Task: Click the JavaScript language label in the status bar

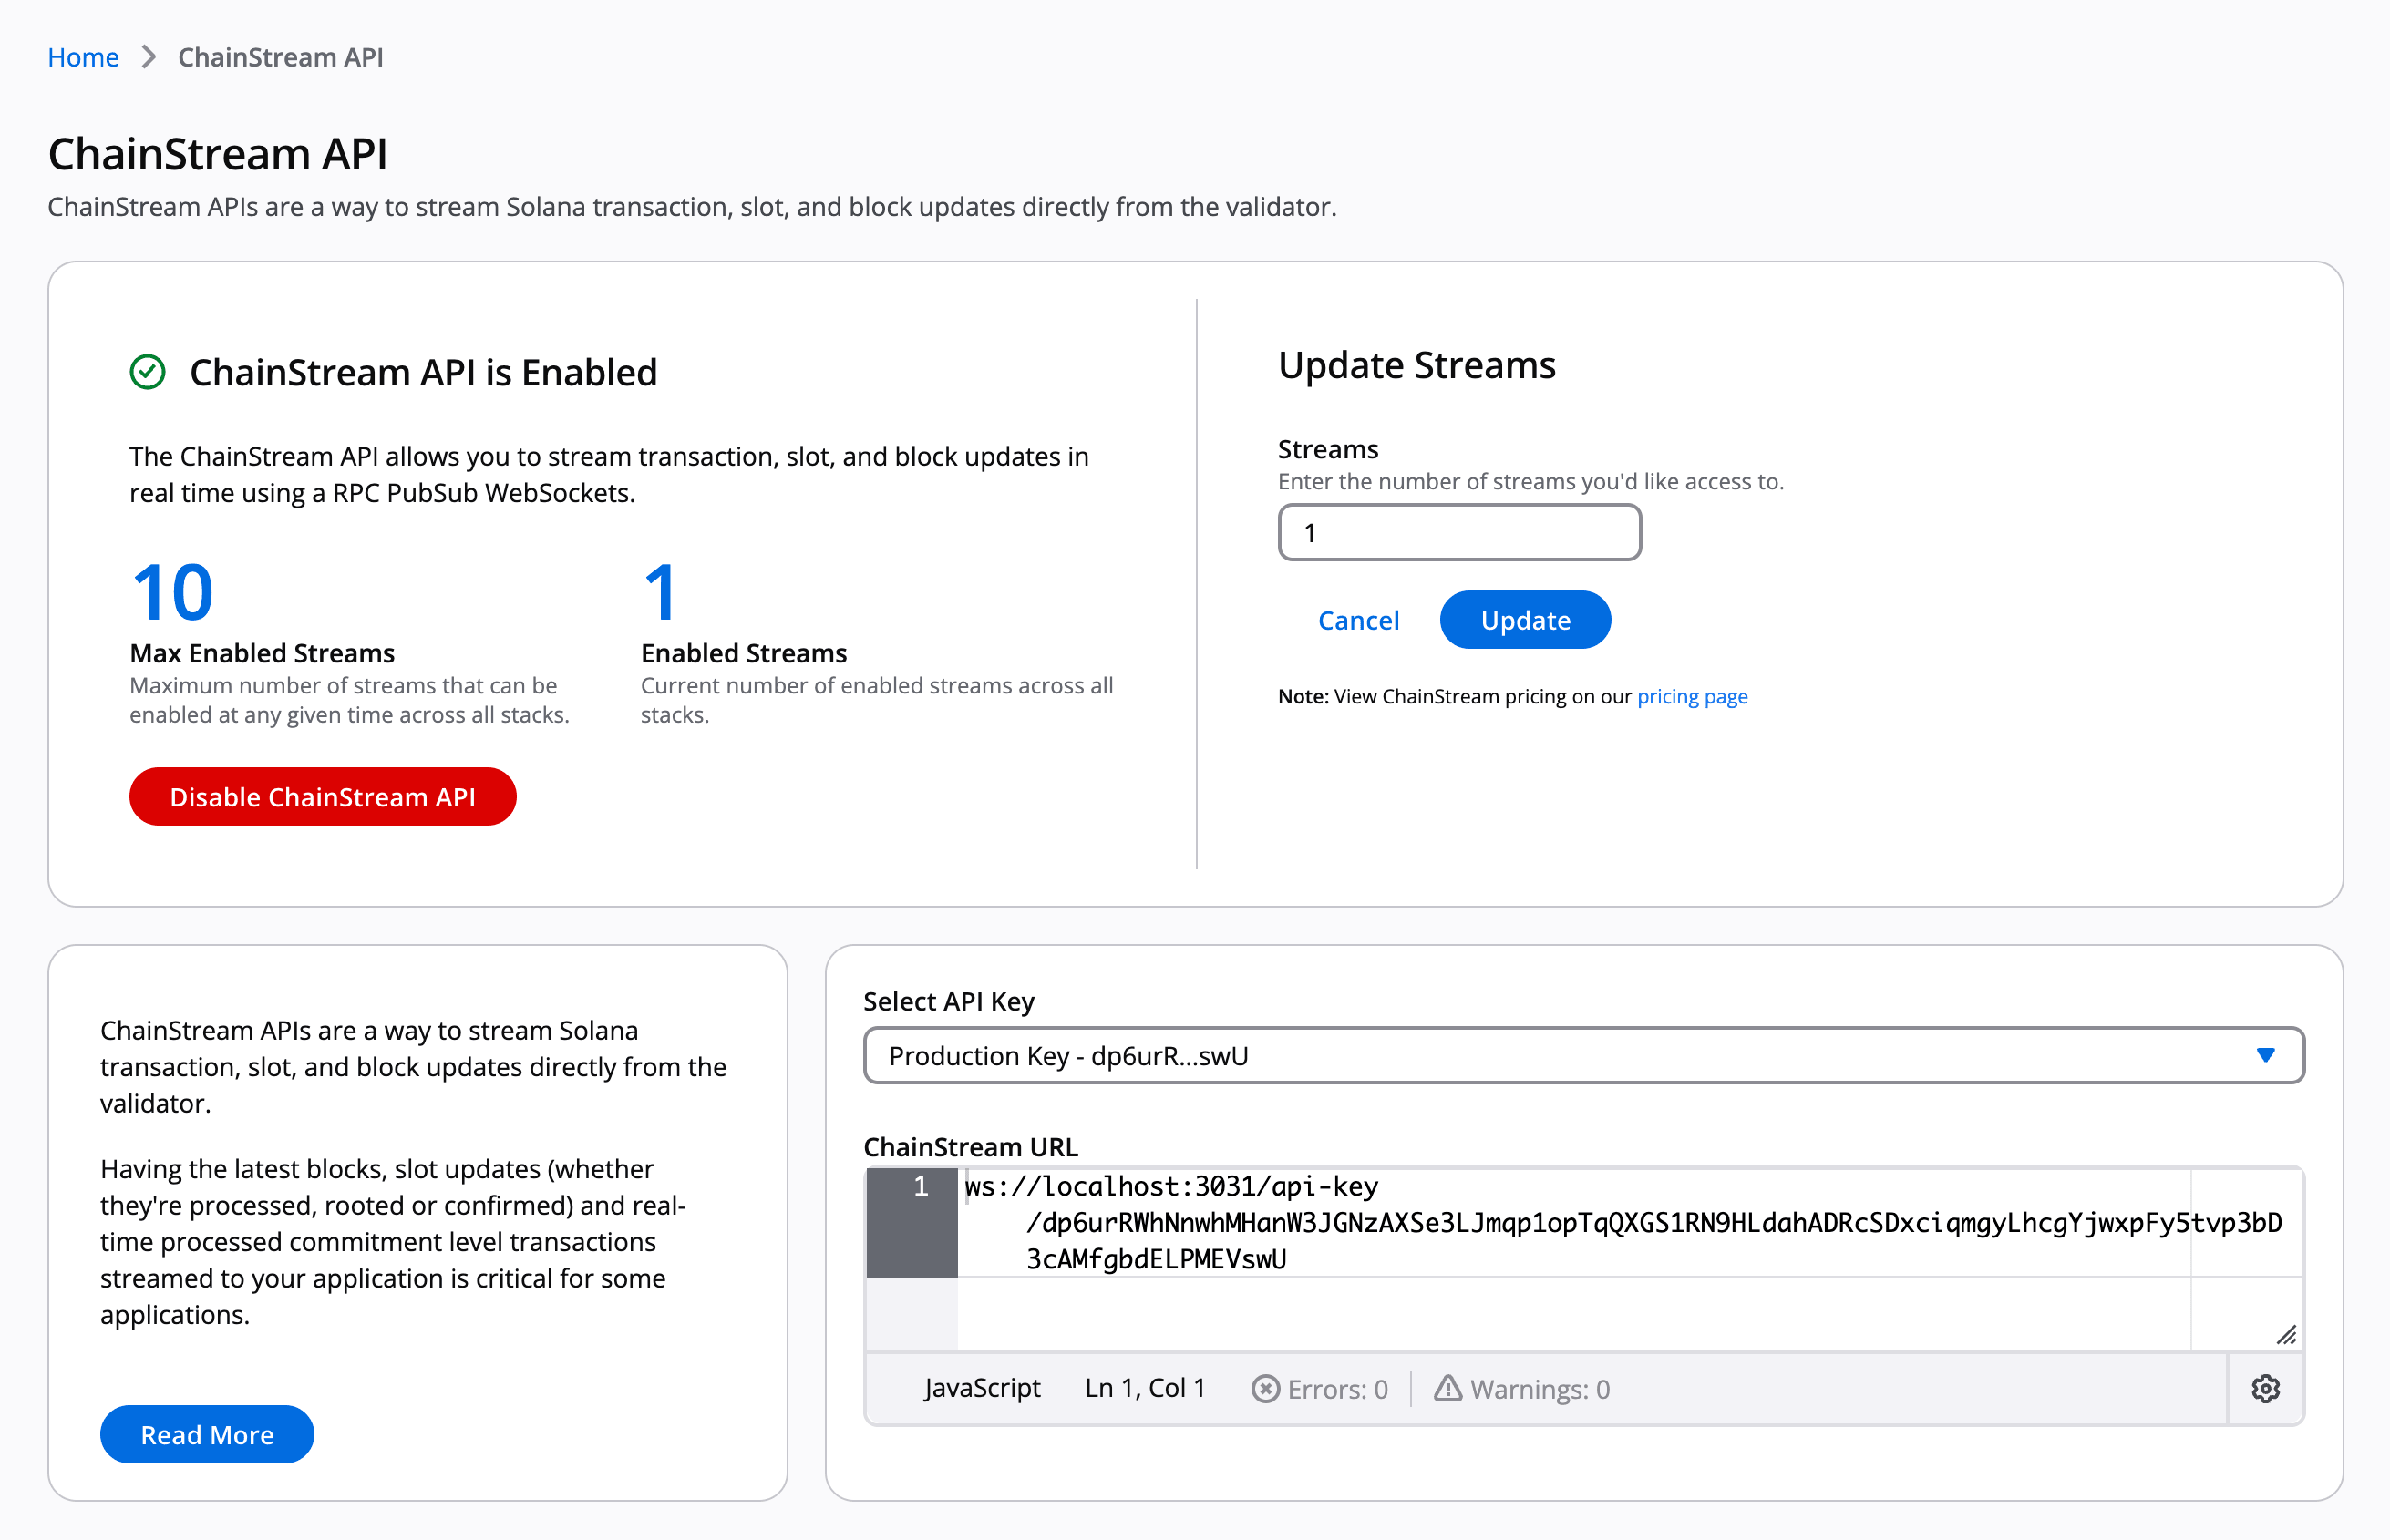Action: click(x=981, y=1388)
